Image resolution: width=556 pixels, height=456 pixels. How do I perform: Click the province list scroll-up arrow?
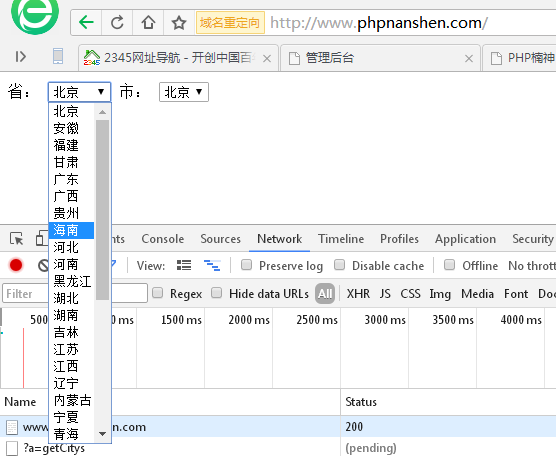(x=102, y=112)
